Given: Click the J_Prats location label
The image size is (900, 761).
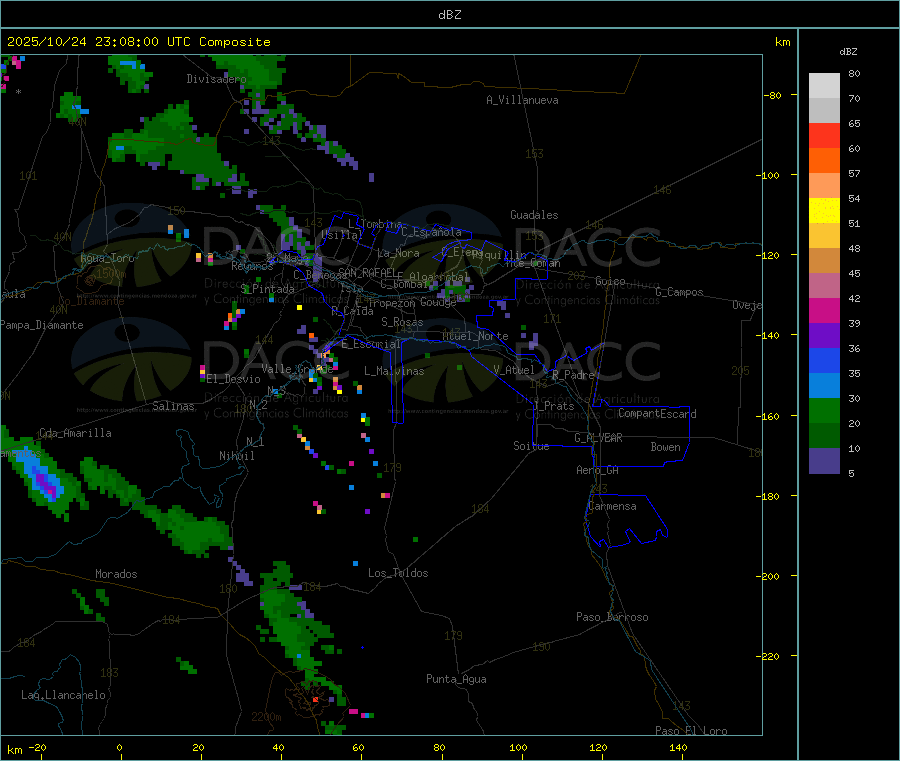Looking at the screenshot, I should tap(554, 406).
